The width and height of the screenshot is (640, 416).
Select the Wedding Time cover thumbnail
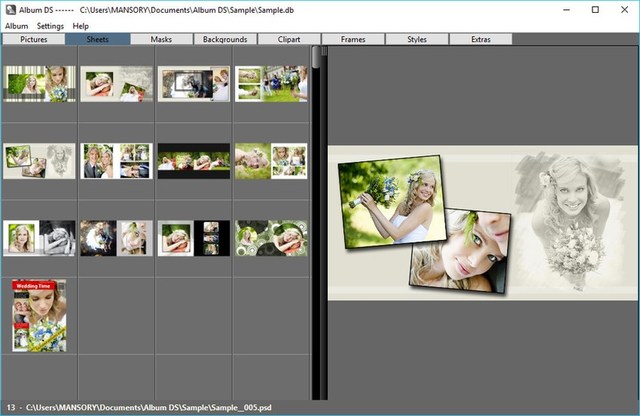(x=39, y=315)
